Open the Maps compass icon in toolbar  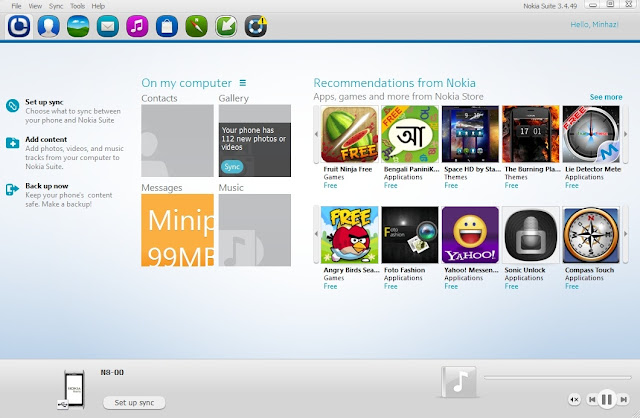pyautogui.click(x=196, y=26)
